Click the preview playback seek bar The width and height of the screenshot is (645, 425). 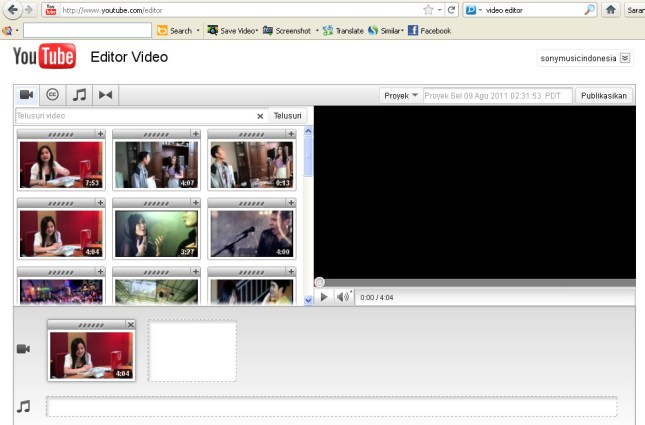[475, 283]
